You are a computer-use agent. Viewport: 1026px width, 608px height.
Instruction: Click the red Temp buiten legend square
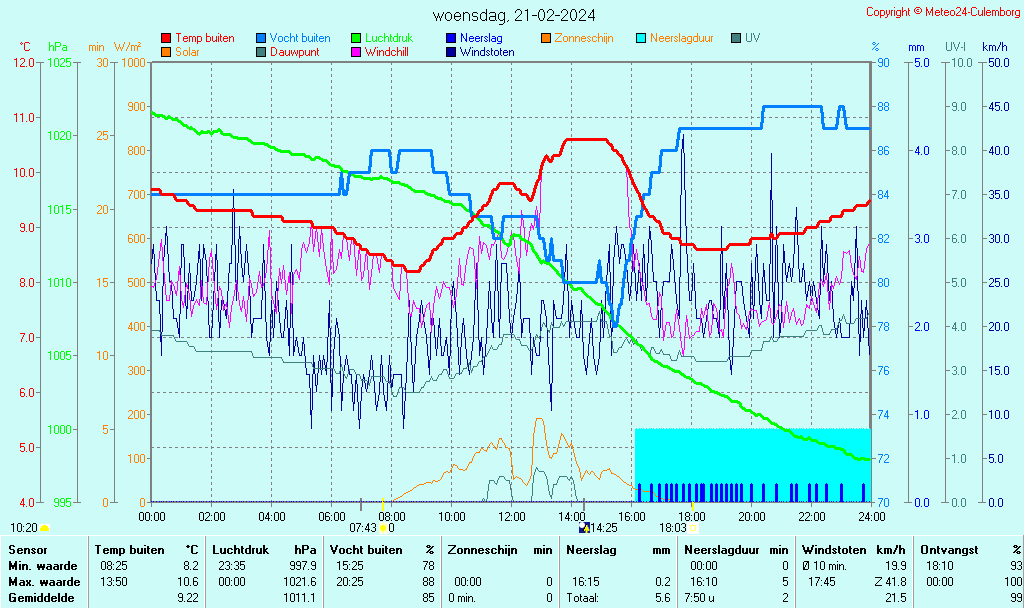click(x=166, y=38)
